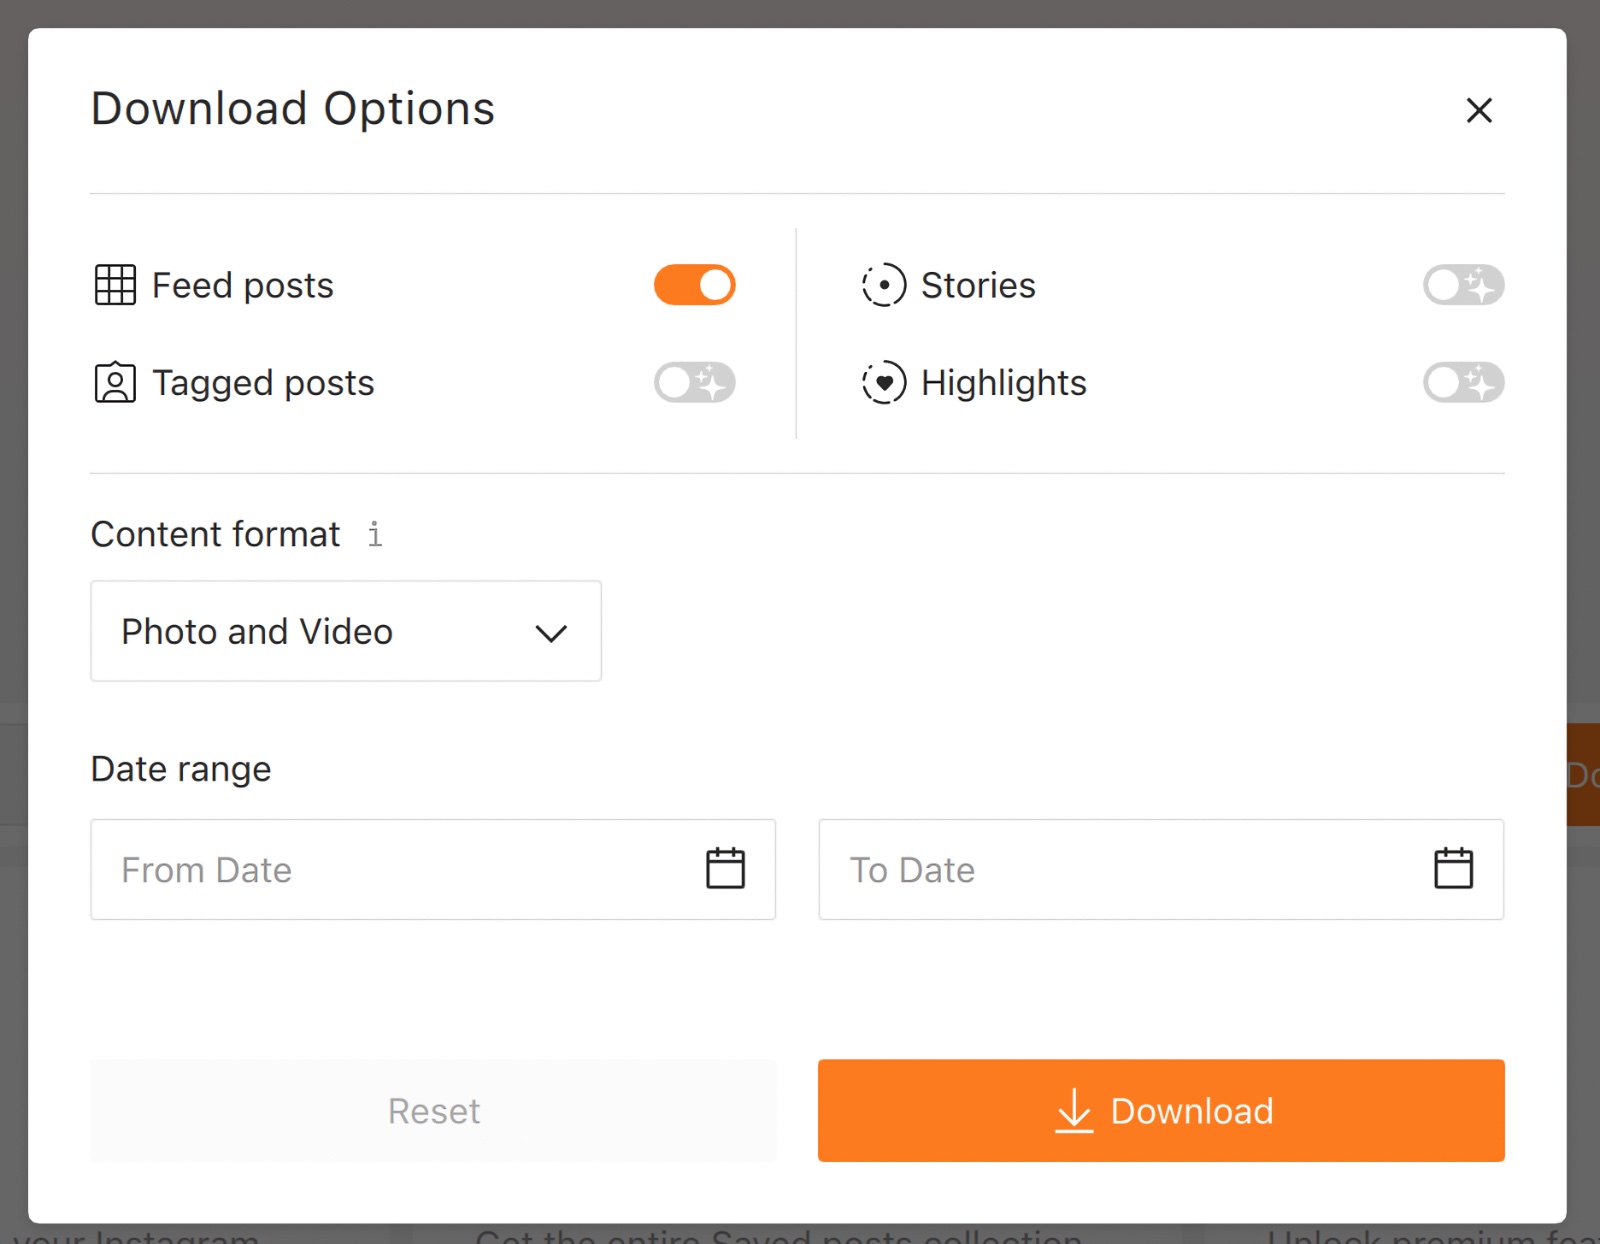This screenshot has width=1600, height=1244.
Task: Click the Tagged posts portrait icon
Action: click(x=115, y=383)
